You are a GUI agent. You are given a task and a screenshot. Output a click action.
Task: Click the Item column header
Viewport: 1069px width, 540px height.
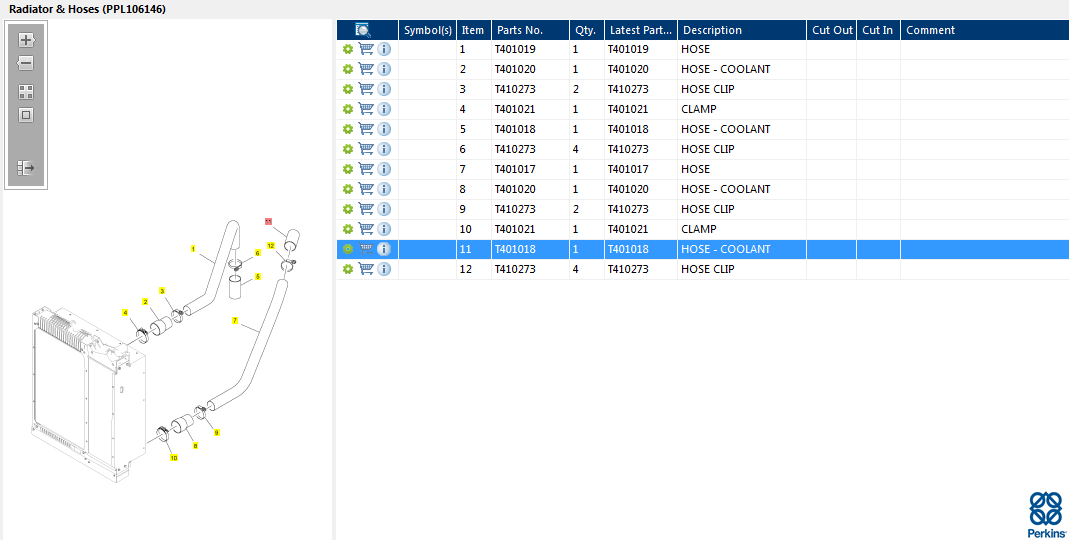(472, 30)
